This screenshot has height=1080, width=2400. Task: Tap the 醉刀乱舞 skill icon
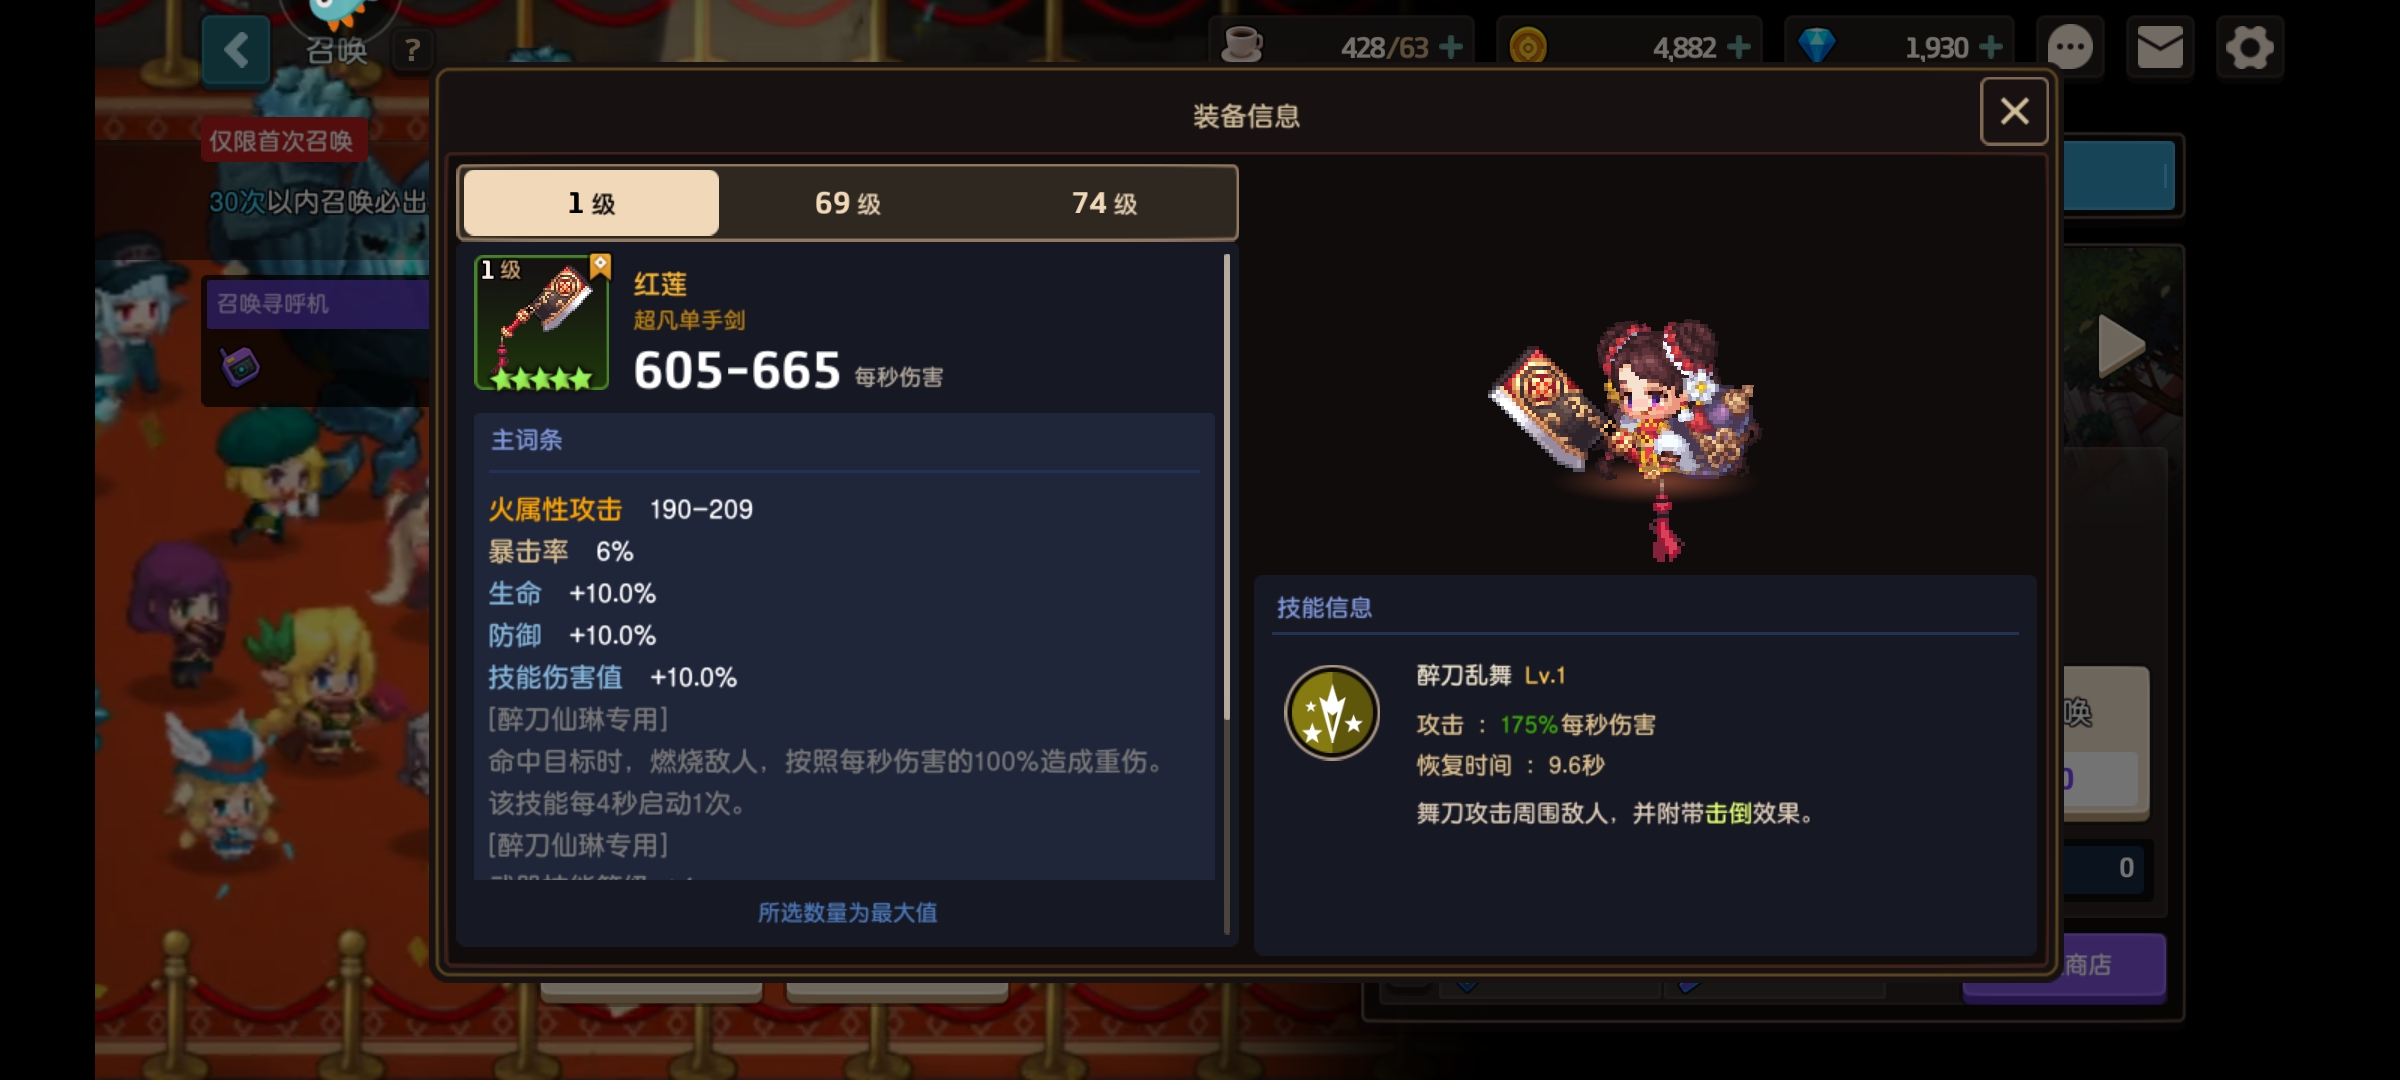click(1332, 713)
